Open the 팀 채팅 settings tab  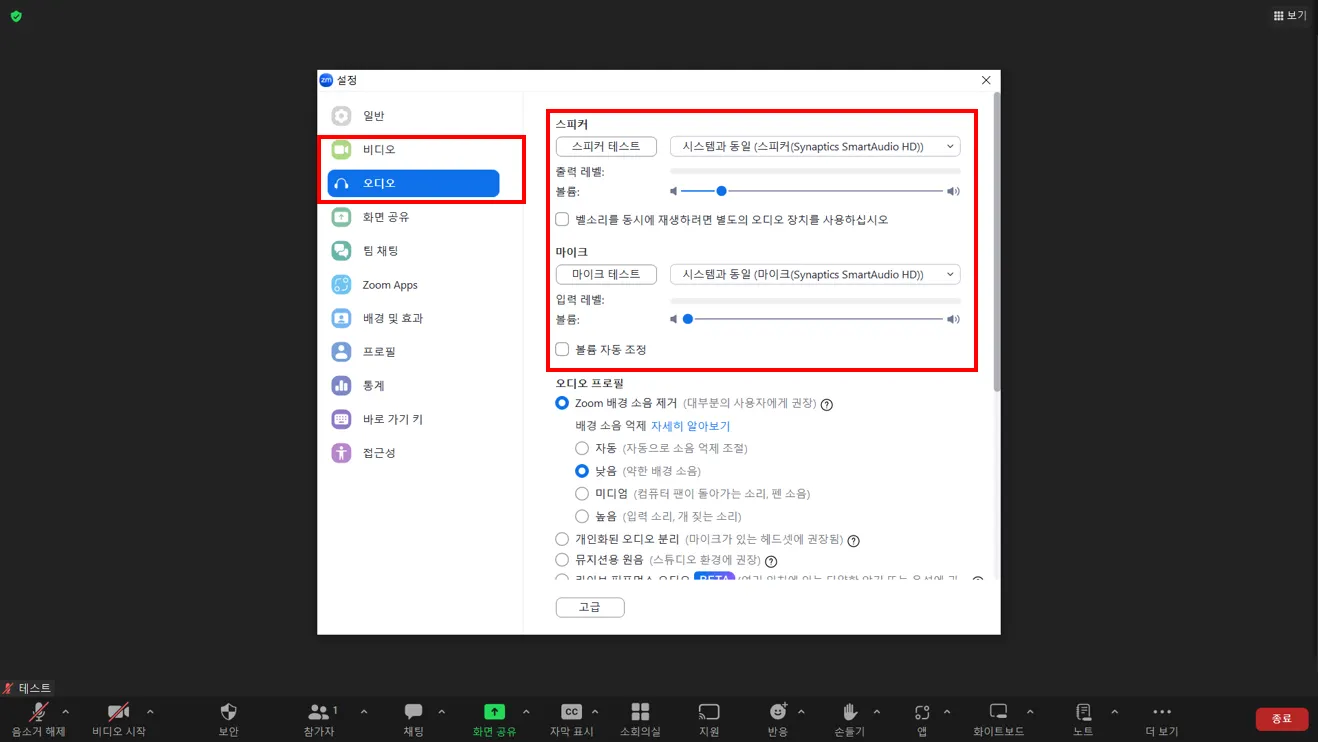(413, 251)
